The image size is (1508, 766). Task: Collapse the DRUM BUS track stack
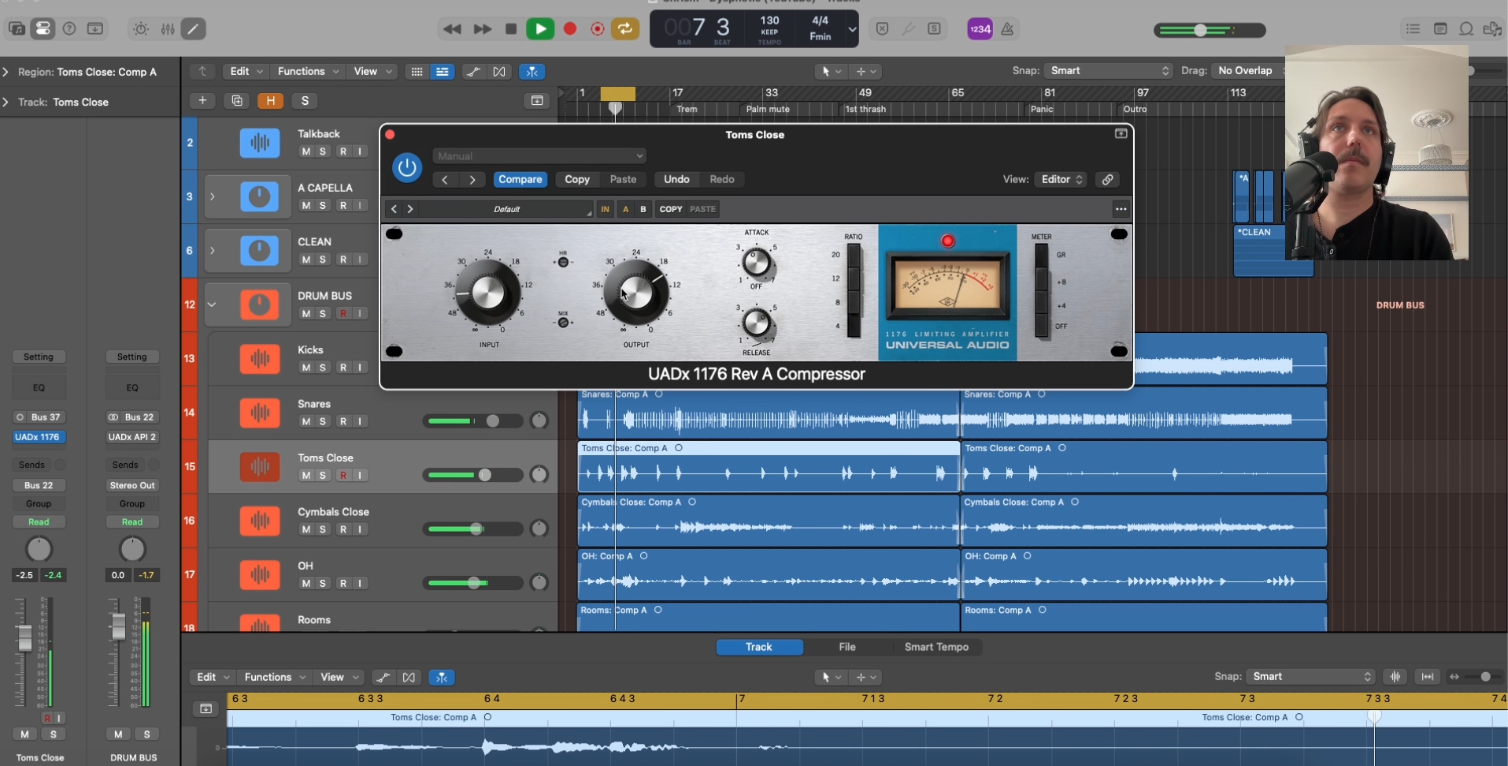[212, 305]
